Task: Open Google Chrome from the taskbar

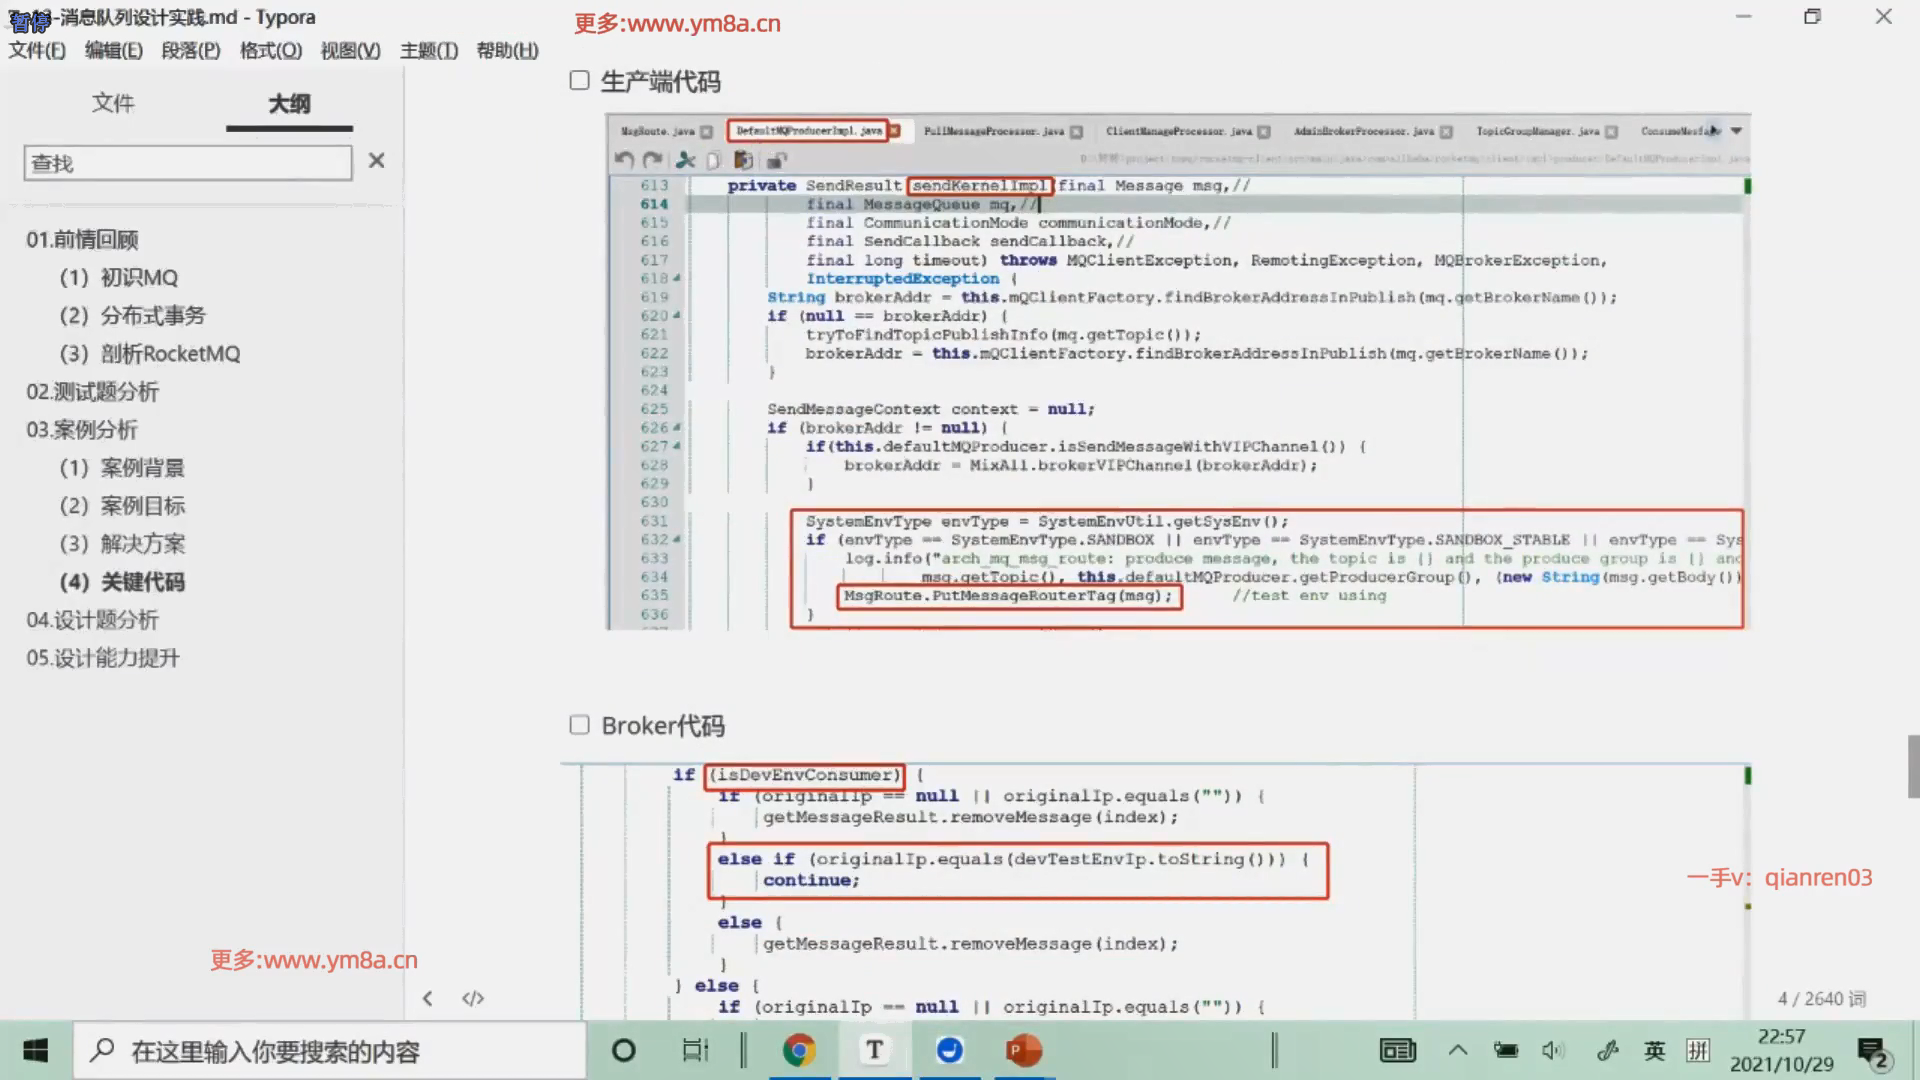Action: (x=799, y=1050)
